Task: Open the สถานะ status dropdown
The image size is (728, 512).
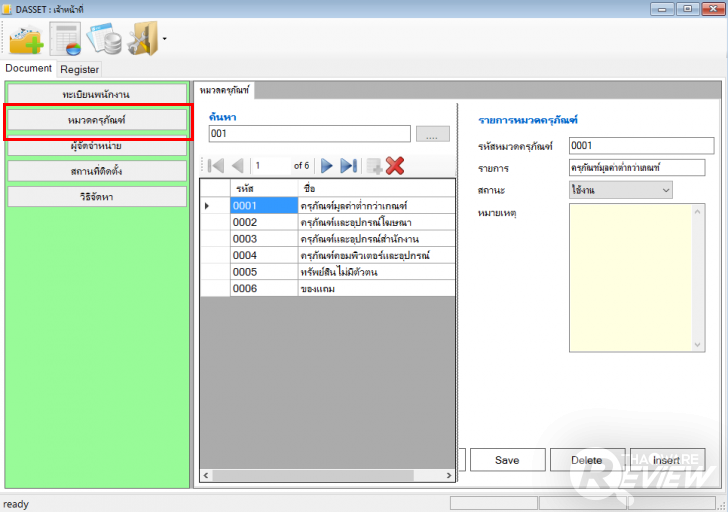Action: click(x=620, y=190)
